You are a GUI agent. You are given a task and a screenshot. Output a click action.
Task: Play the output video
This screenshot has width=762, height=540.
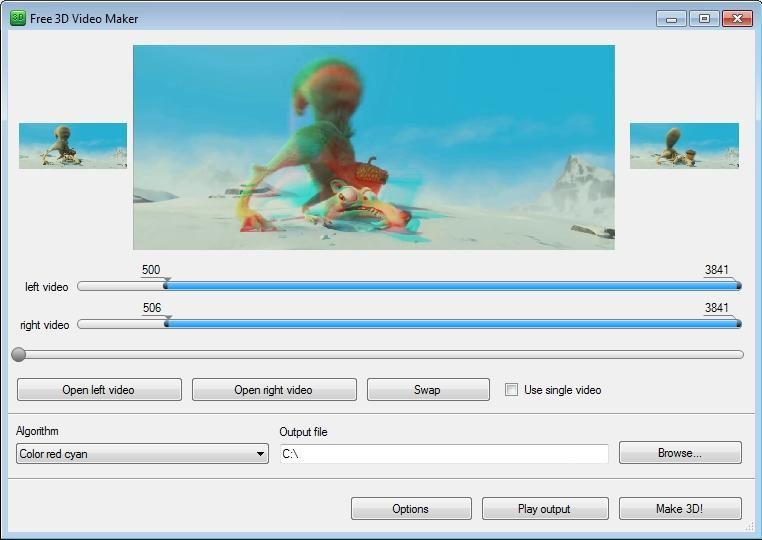pos(545,508)
